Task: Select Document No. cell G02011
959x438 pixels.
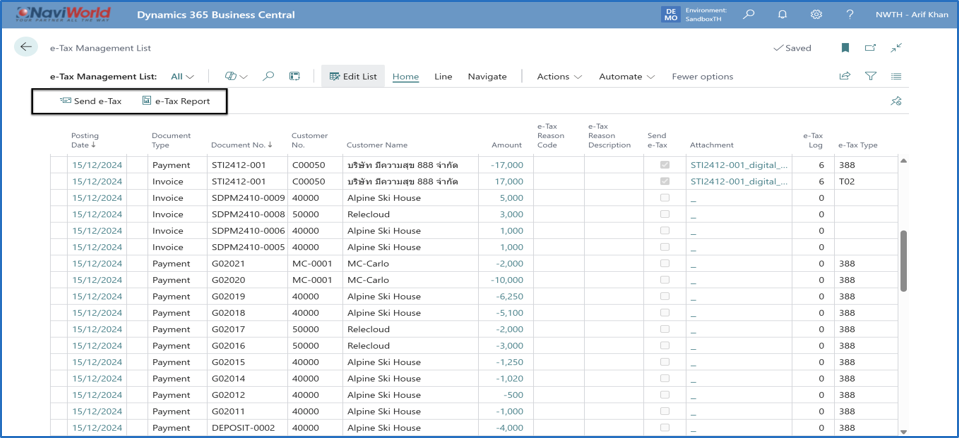Action: click(248, 411)
